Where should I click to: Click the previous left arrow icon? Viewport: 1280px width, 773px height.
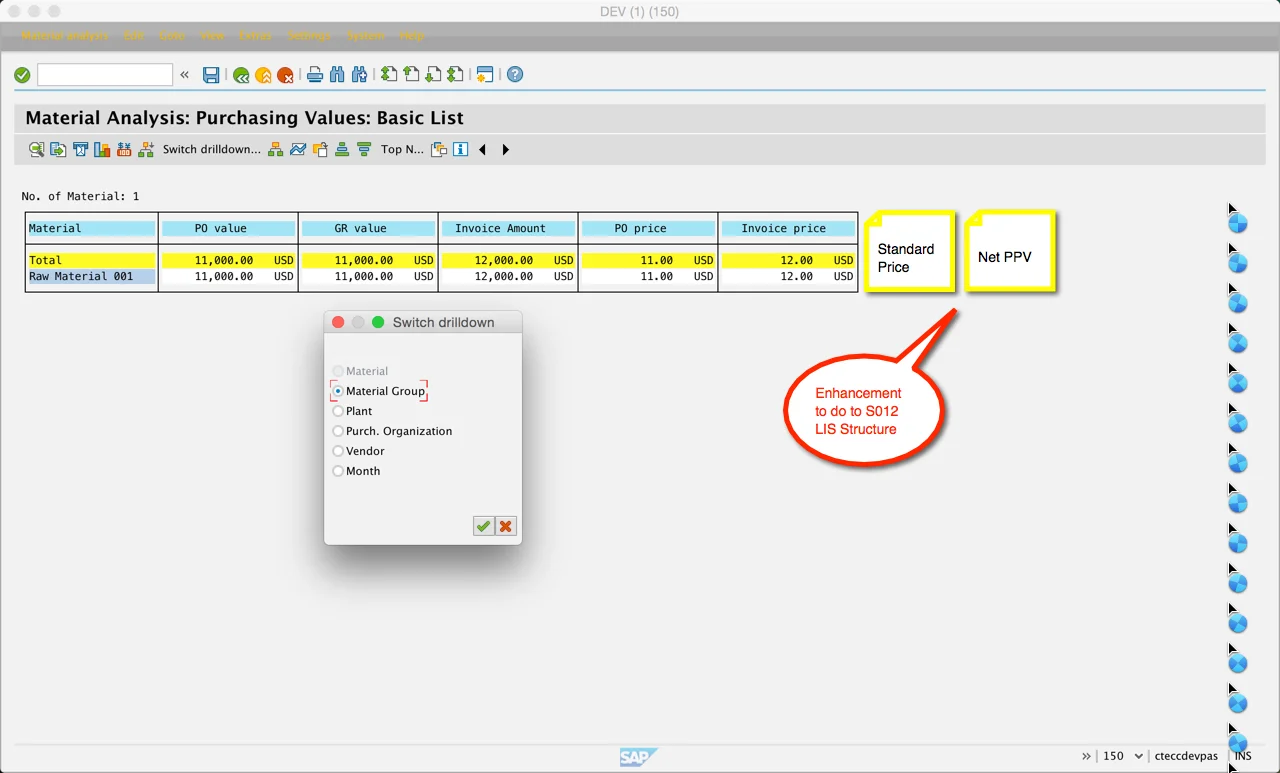point(482,150)
